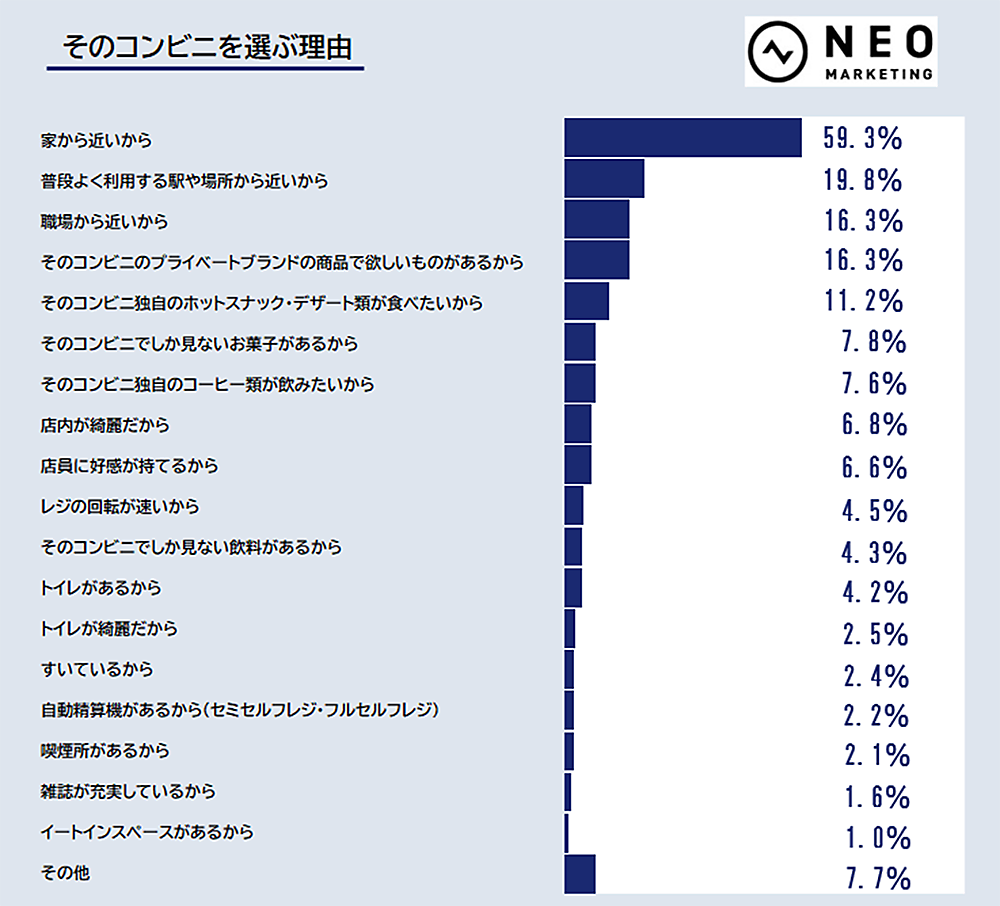This screenshot has height=906, width=1000.
Task: Click the bar for 店員に好感が持てるから
Action: [578, 465]
